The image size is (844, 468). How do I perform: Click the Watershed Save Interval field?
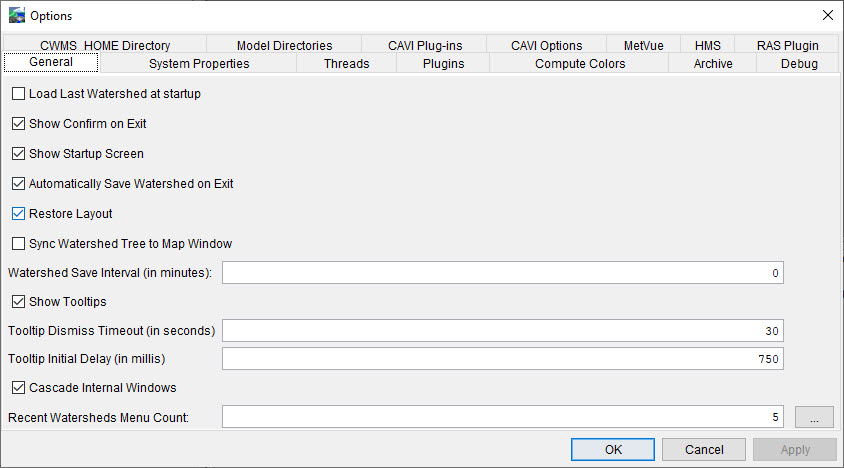click(x=503, y=273)
